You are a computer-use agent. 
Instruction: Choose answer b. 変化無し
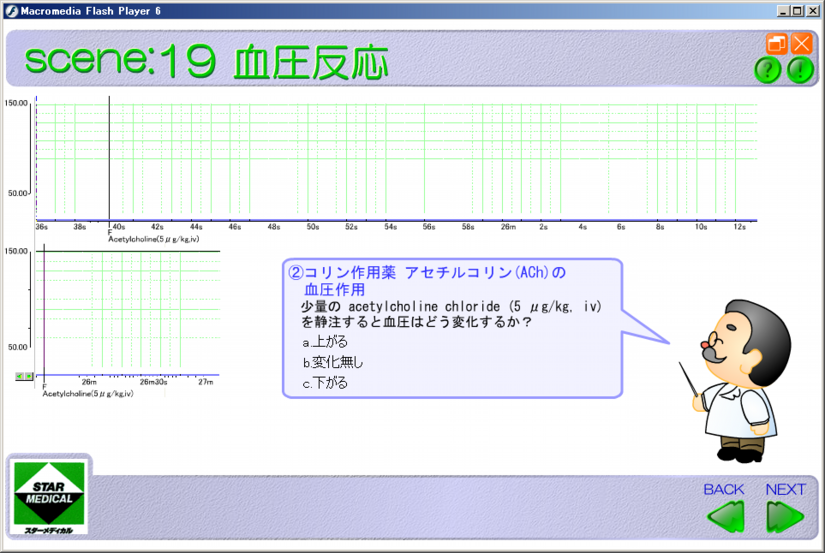pos(334,362)
